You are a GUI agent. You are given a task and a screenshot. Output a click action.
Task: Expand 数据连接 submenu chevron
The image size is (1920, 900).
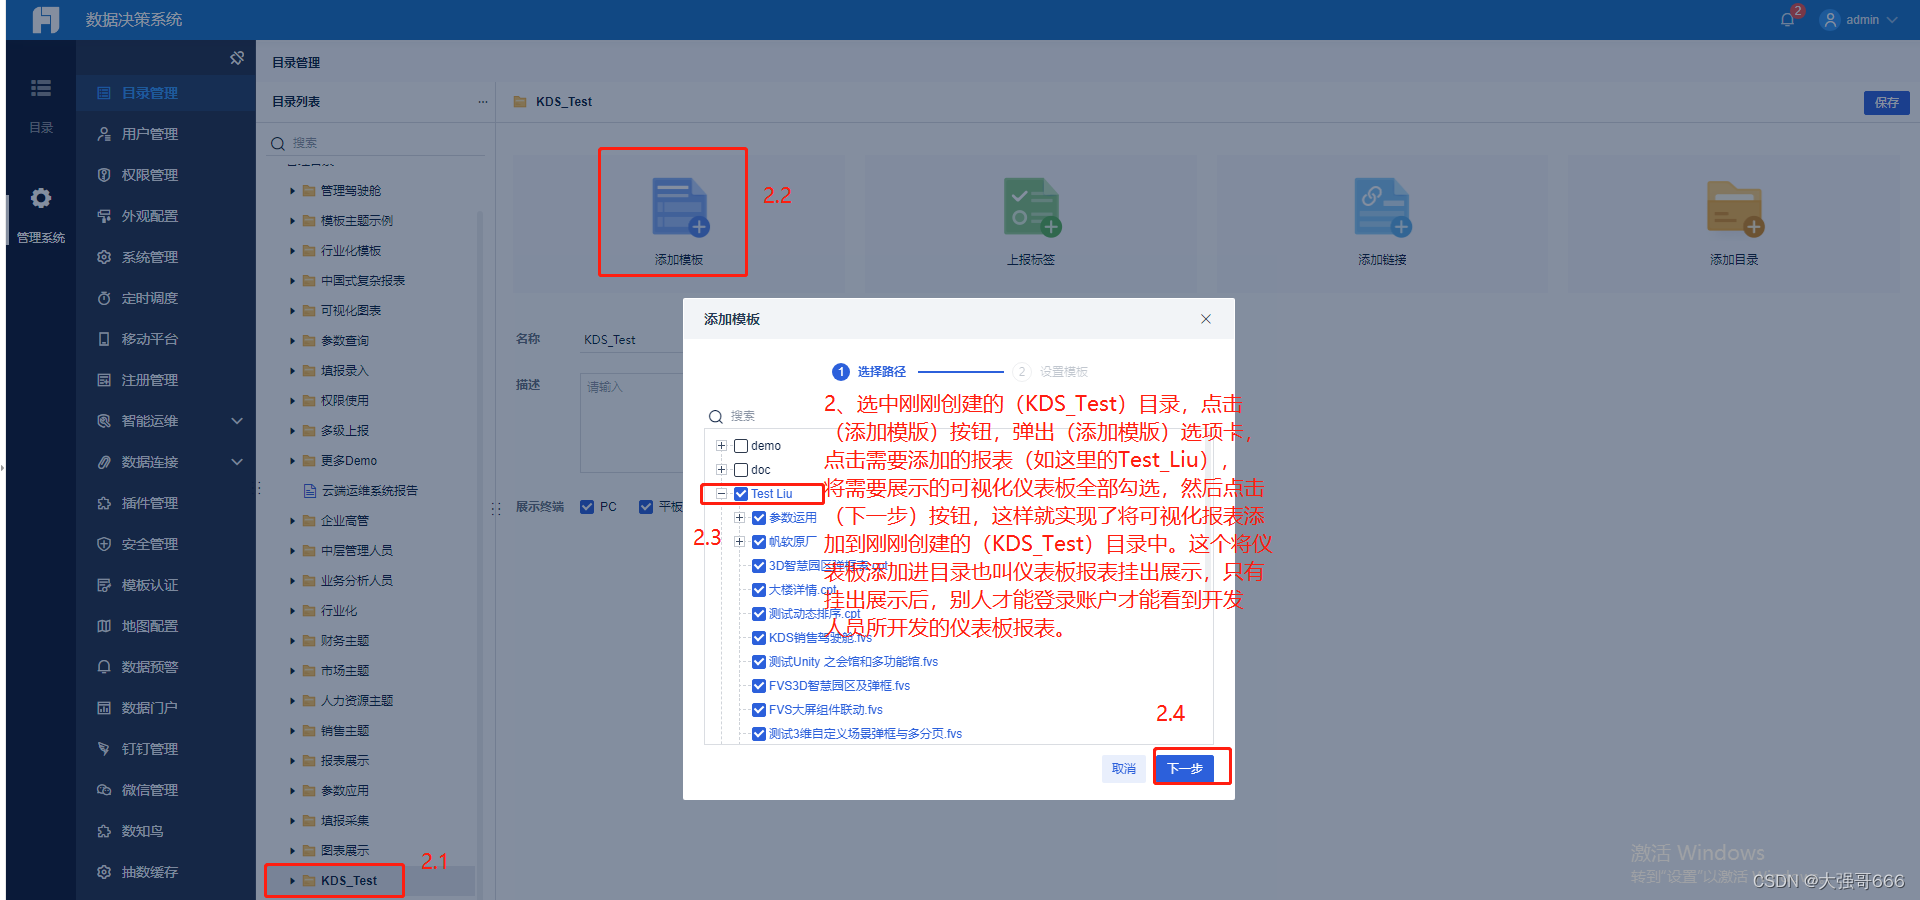[237, 462]
